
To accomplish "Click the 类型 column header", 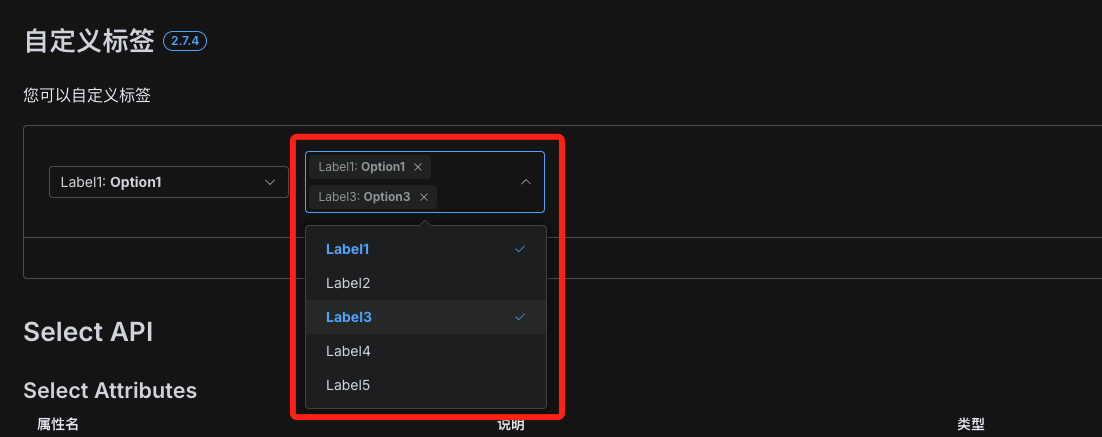I will [x=971, y=424].
